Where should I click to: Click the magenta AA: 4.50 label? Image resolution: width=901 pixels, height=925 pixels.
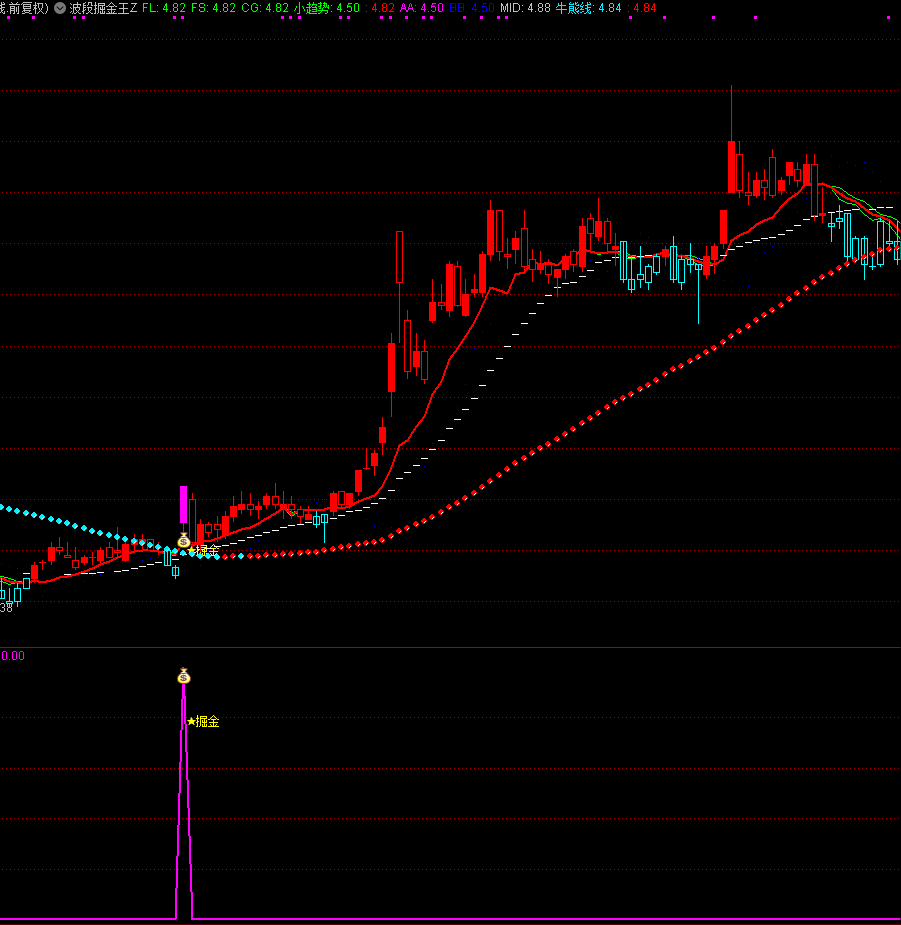[x=421, y=8]
